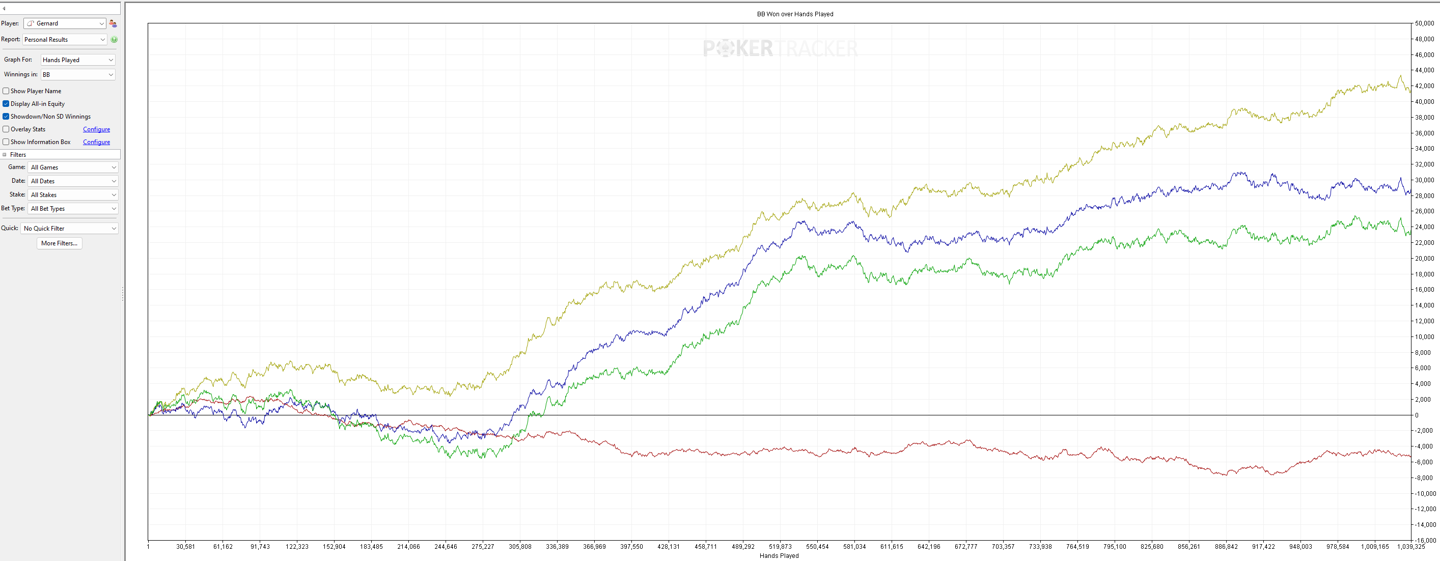Enable the Show Player Name checkbox
Viewport: 1440px width, 561px height.
[6, 91]
